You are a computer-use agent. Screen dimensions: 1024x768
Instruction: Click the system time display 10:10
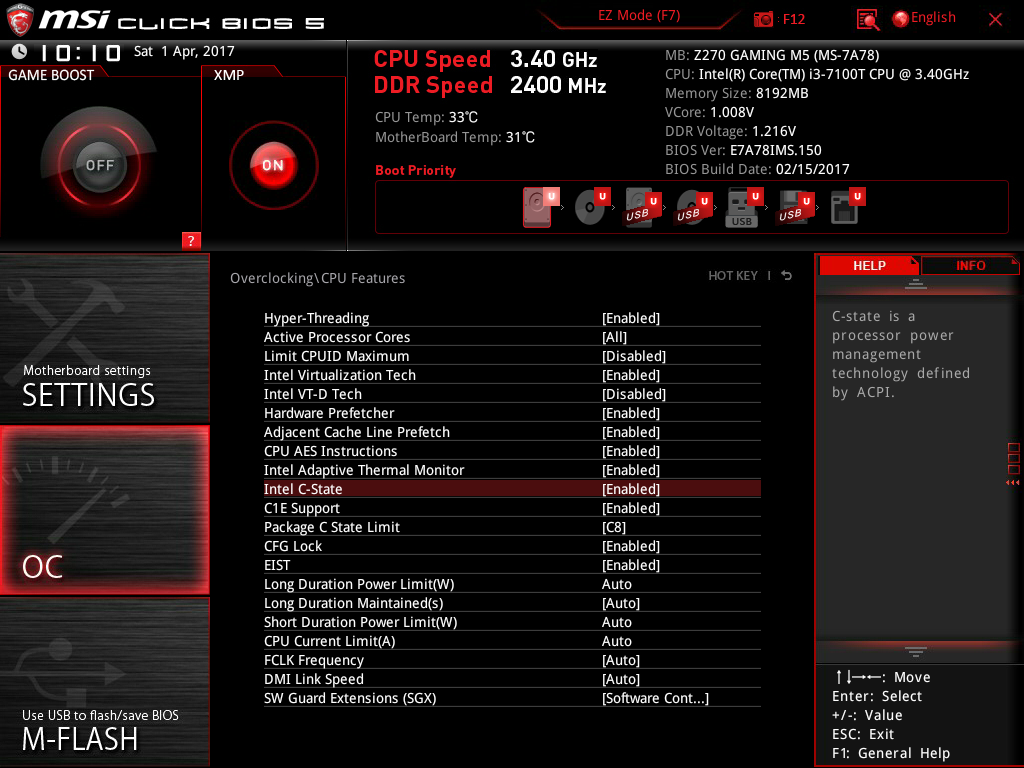(81, 52)
